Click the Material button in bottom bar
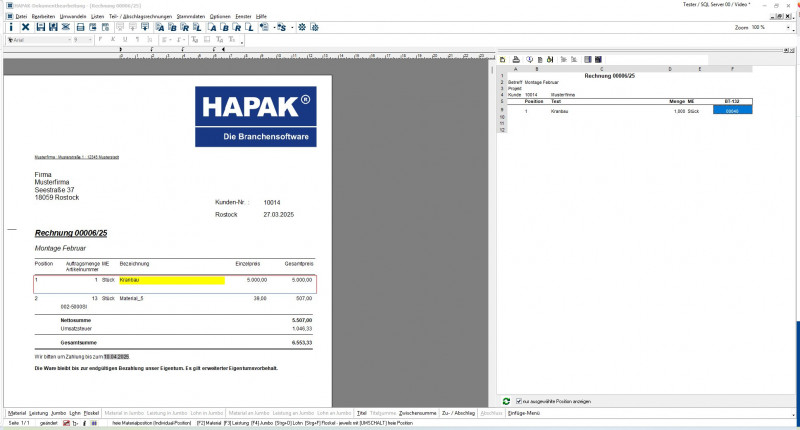This screenshot has height=430, width=800. (17, 413)
